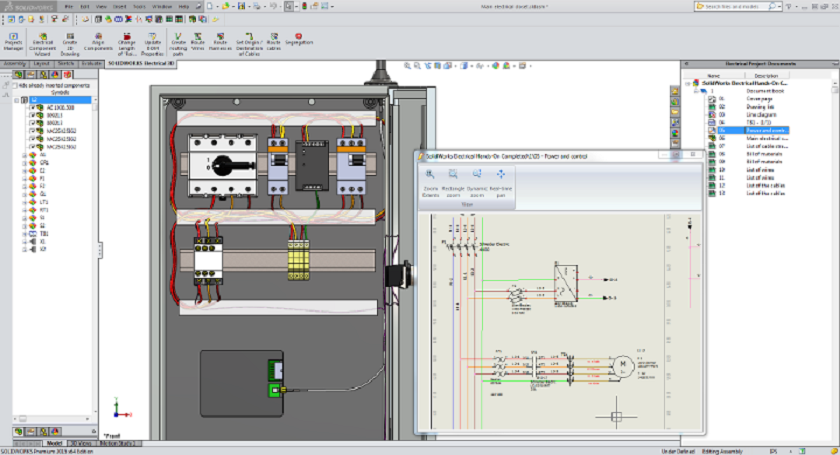
Task: Select the 05 Power and control document
Action: point(748,130)
